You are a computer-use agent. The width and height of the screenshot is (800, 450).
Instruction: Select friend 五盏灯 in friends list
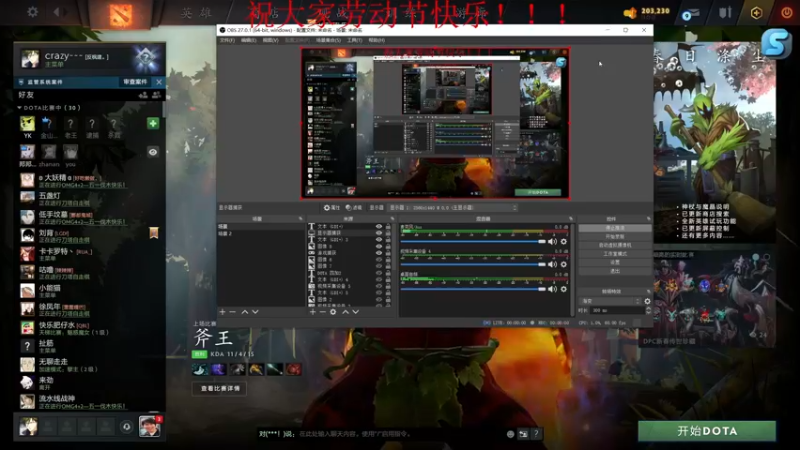91,199
